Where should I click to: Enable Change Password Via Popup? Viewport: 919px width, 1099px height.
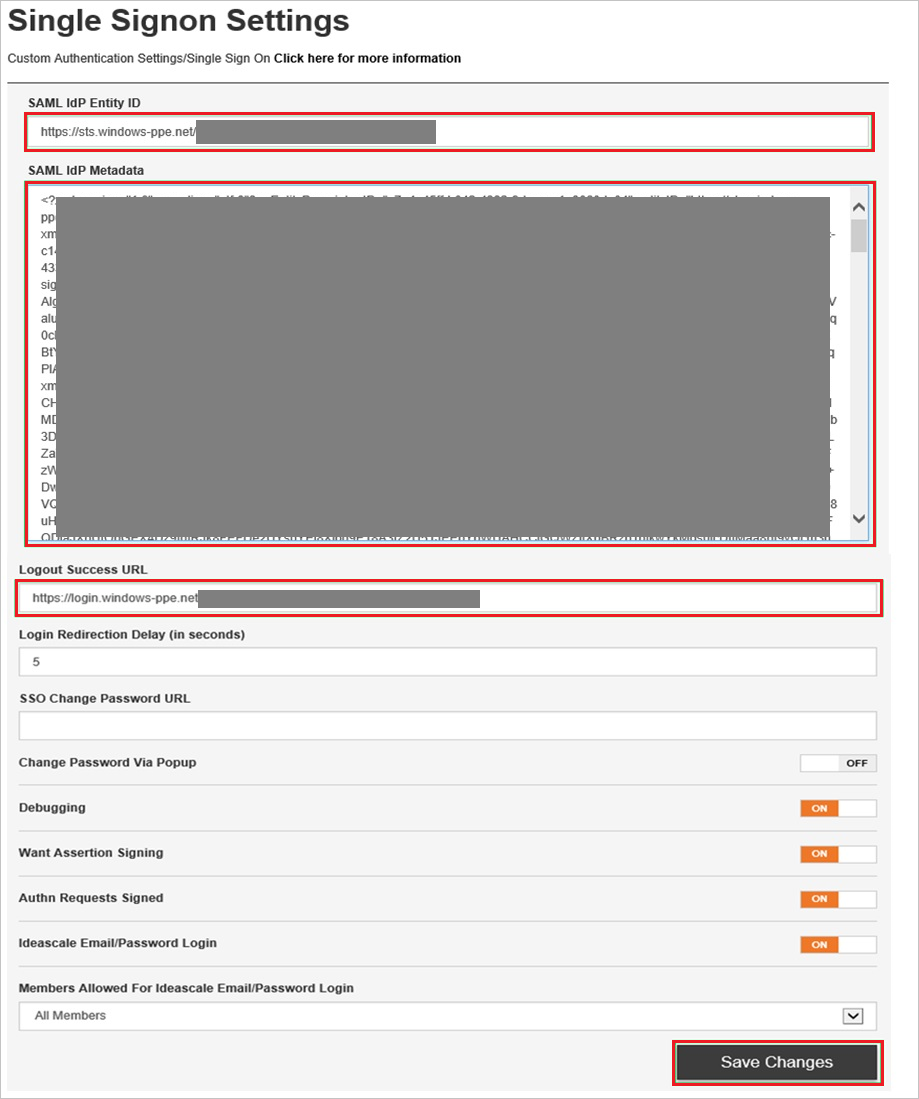837,763
